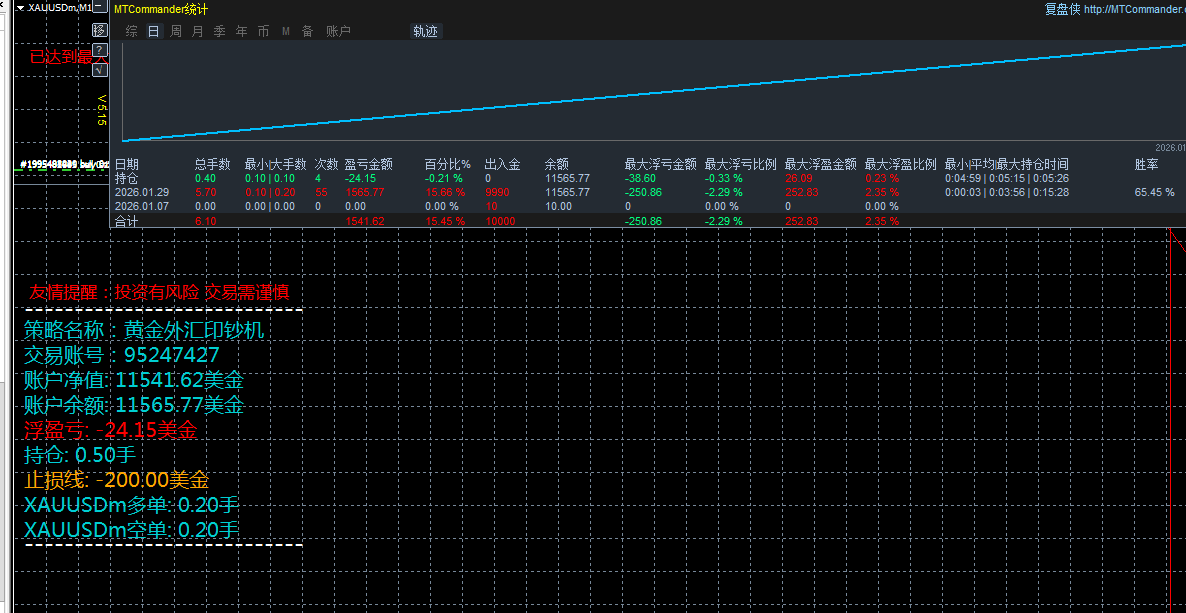The width and height of the screenshot is (1186, 613).
Task: Select the 年 yearly statistics view
Action: tap(241, 30)
